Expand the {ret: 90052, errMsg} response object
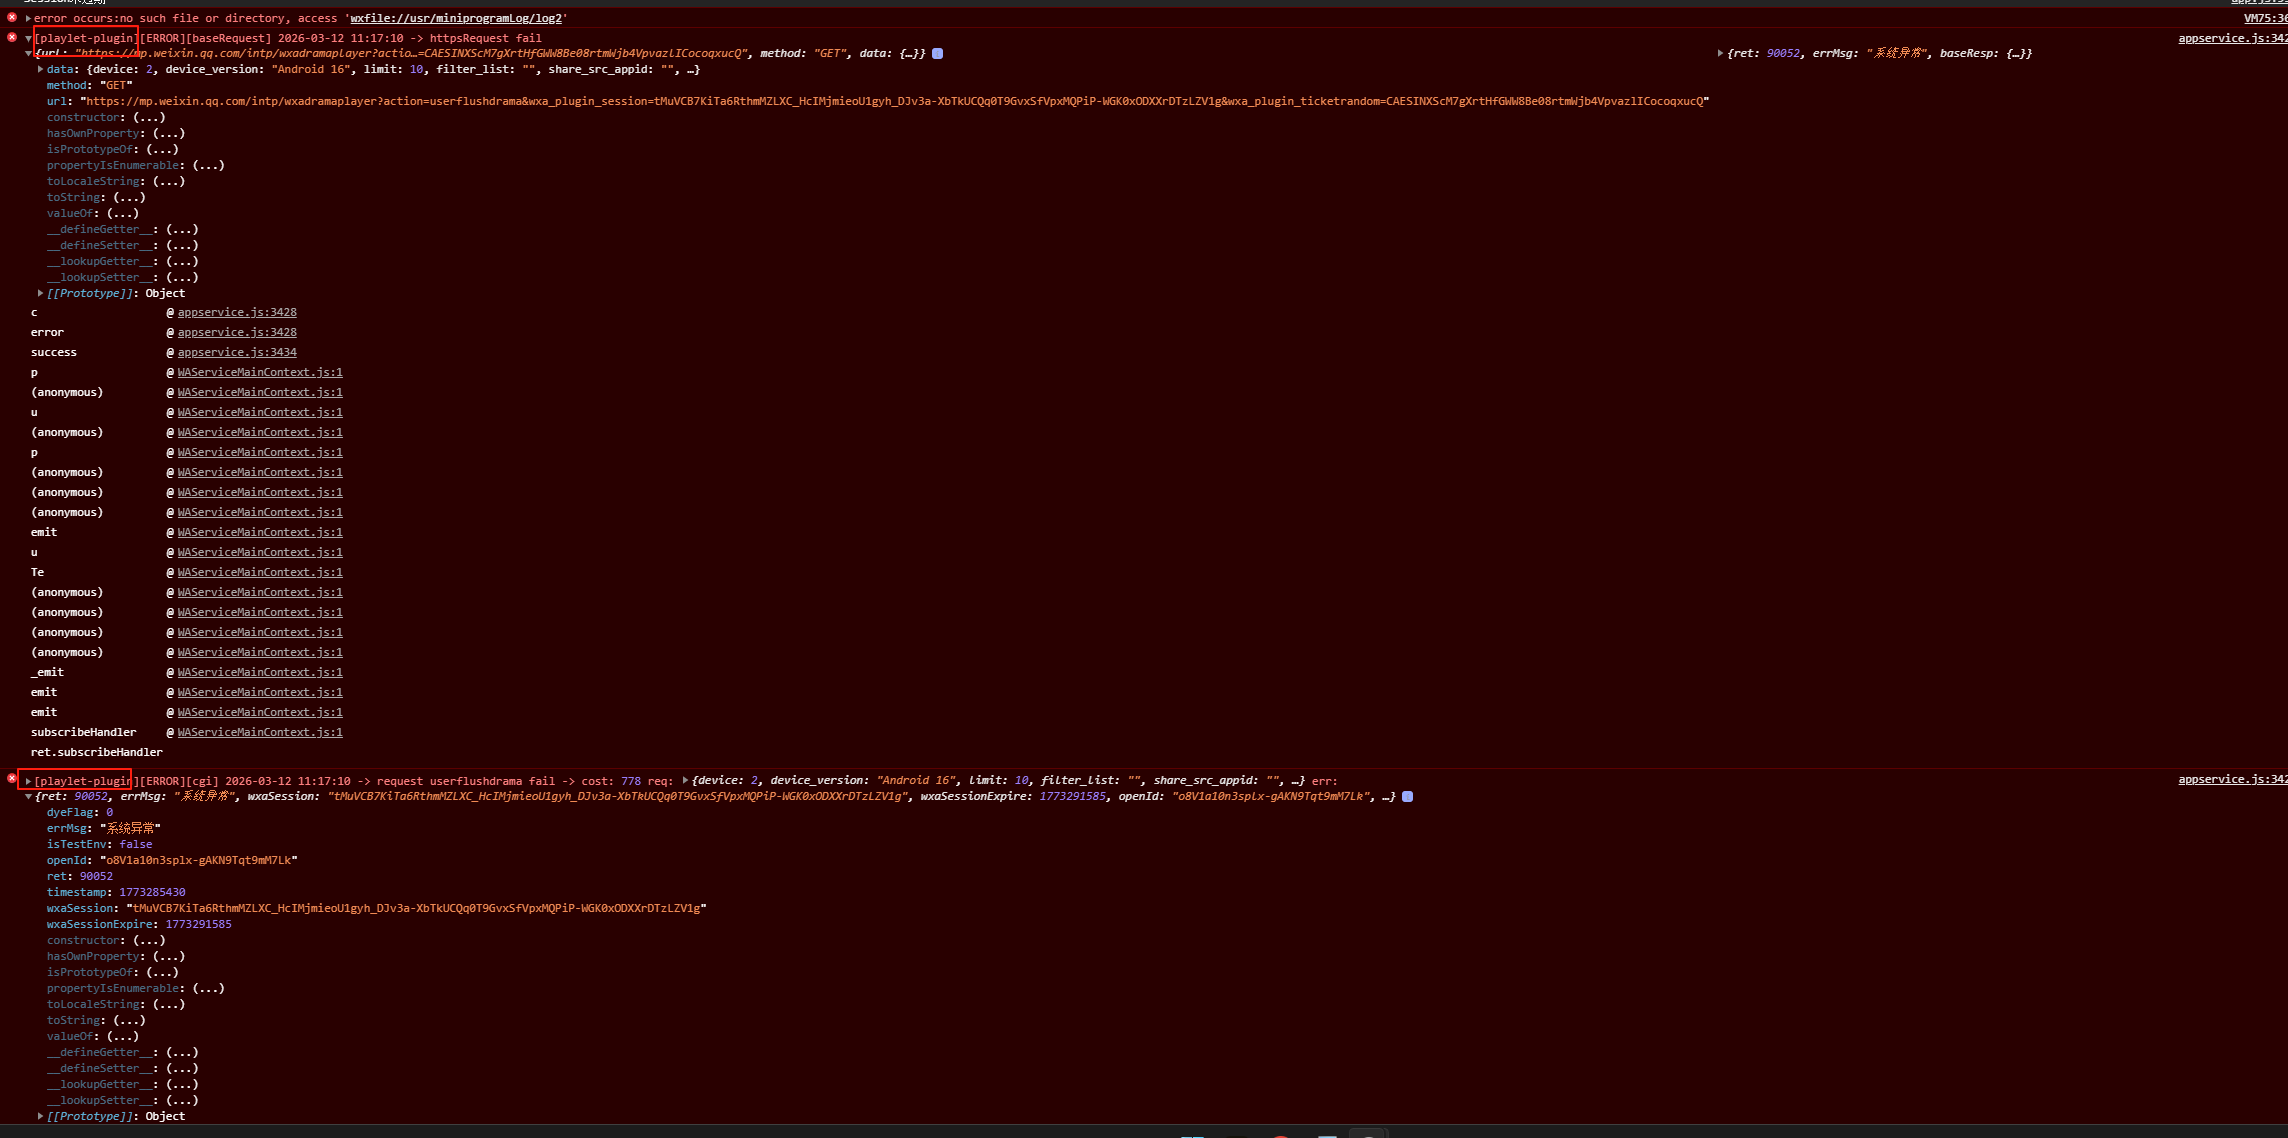The width and height of the screenshot is (2288, 1138). [1720, 54]
